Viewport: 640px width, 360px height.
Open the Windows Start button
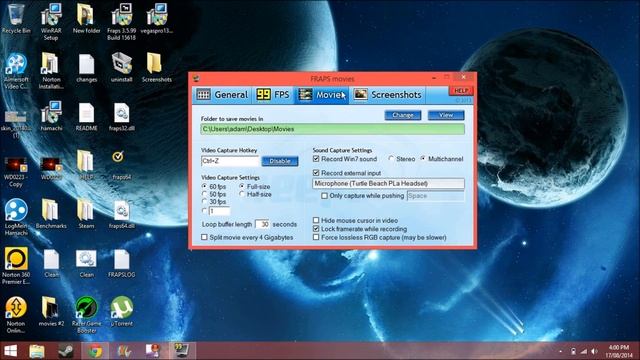[11, 351]
